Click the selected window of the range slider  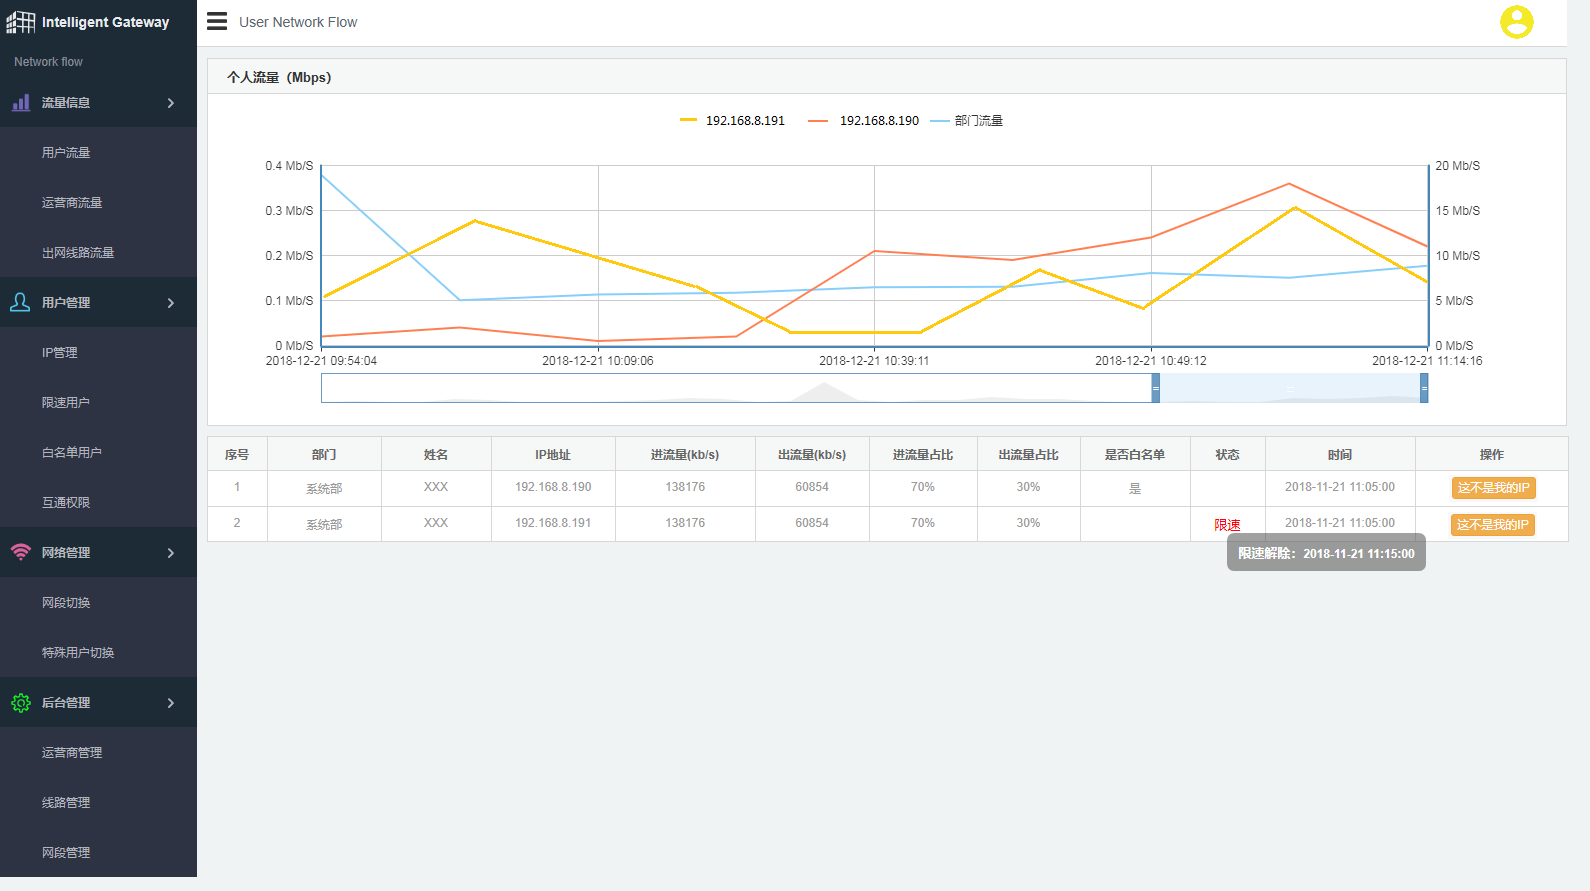click(x=1290, y=388)
